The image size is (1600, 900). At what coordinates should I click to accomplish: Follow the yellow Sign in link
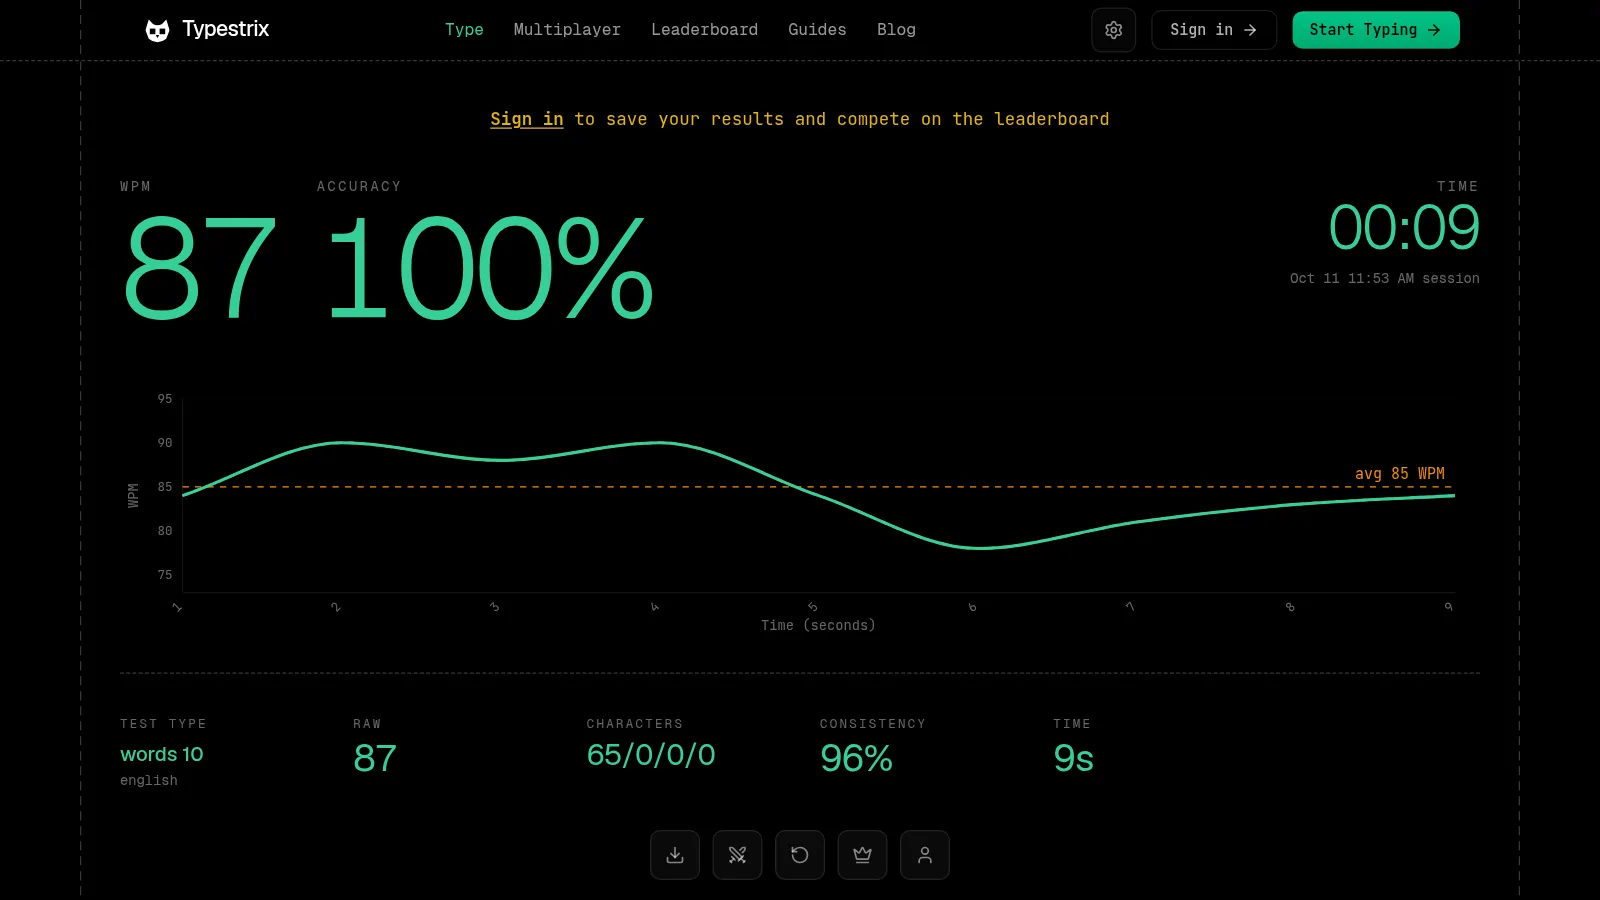pyautogui.click(x=527, y=119)
